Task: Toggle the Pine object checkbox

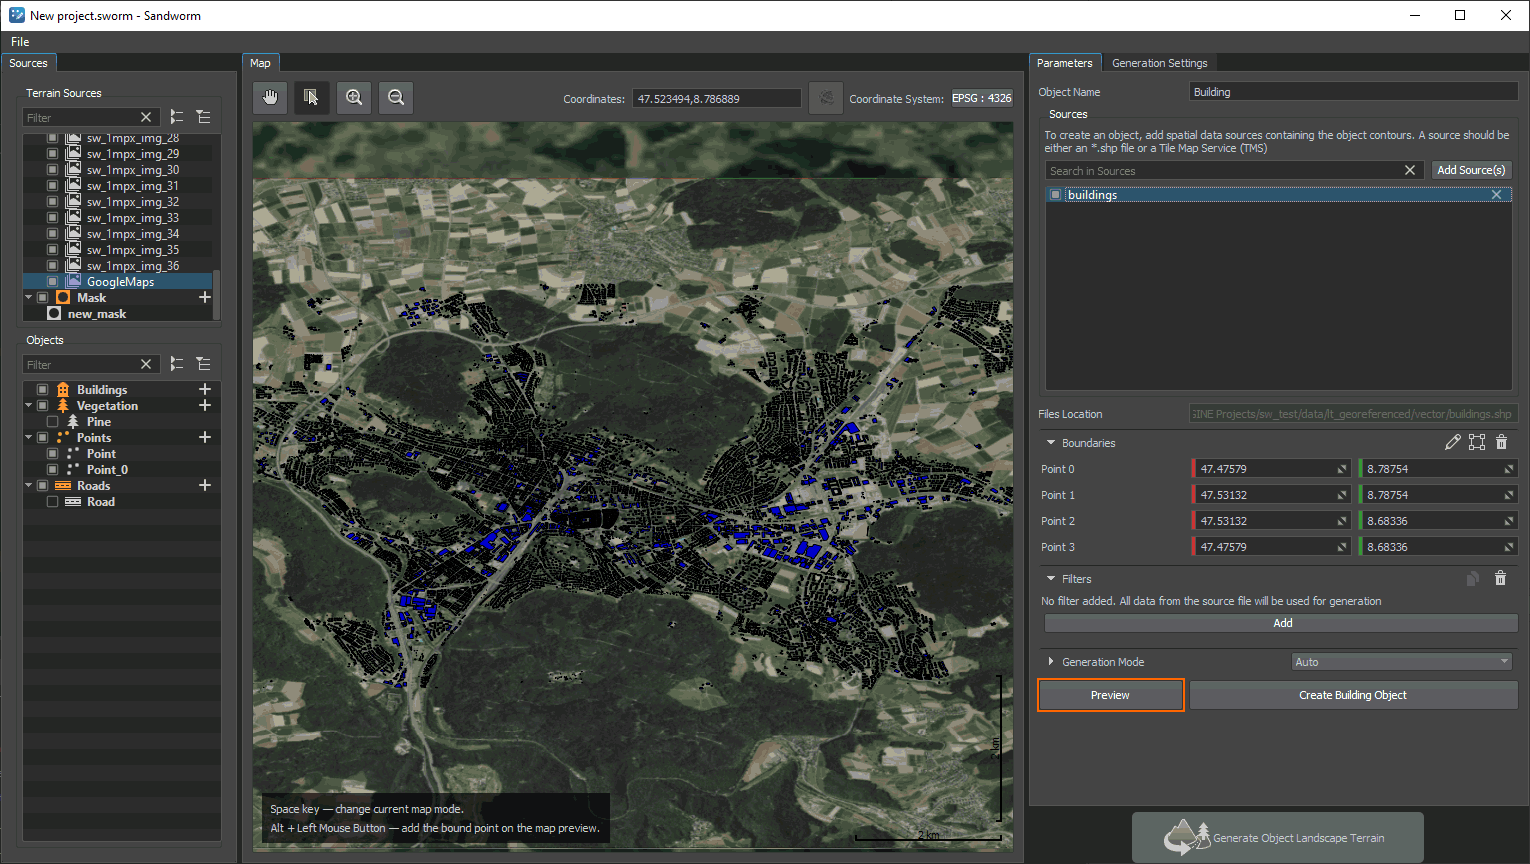Action: tap(53, 422)
